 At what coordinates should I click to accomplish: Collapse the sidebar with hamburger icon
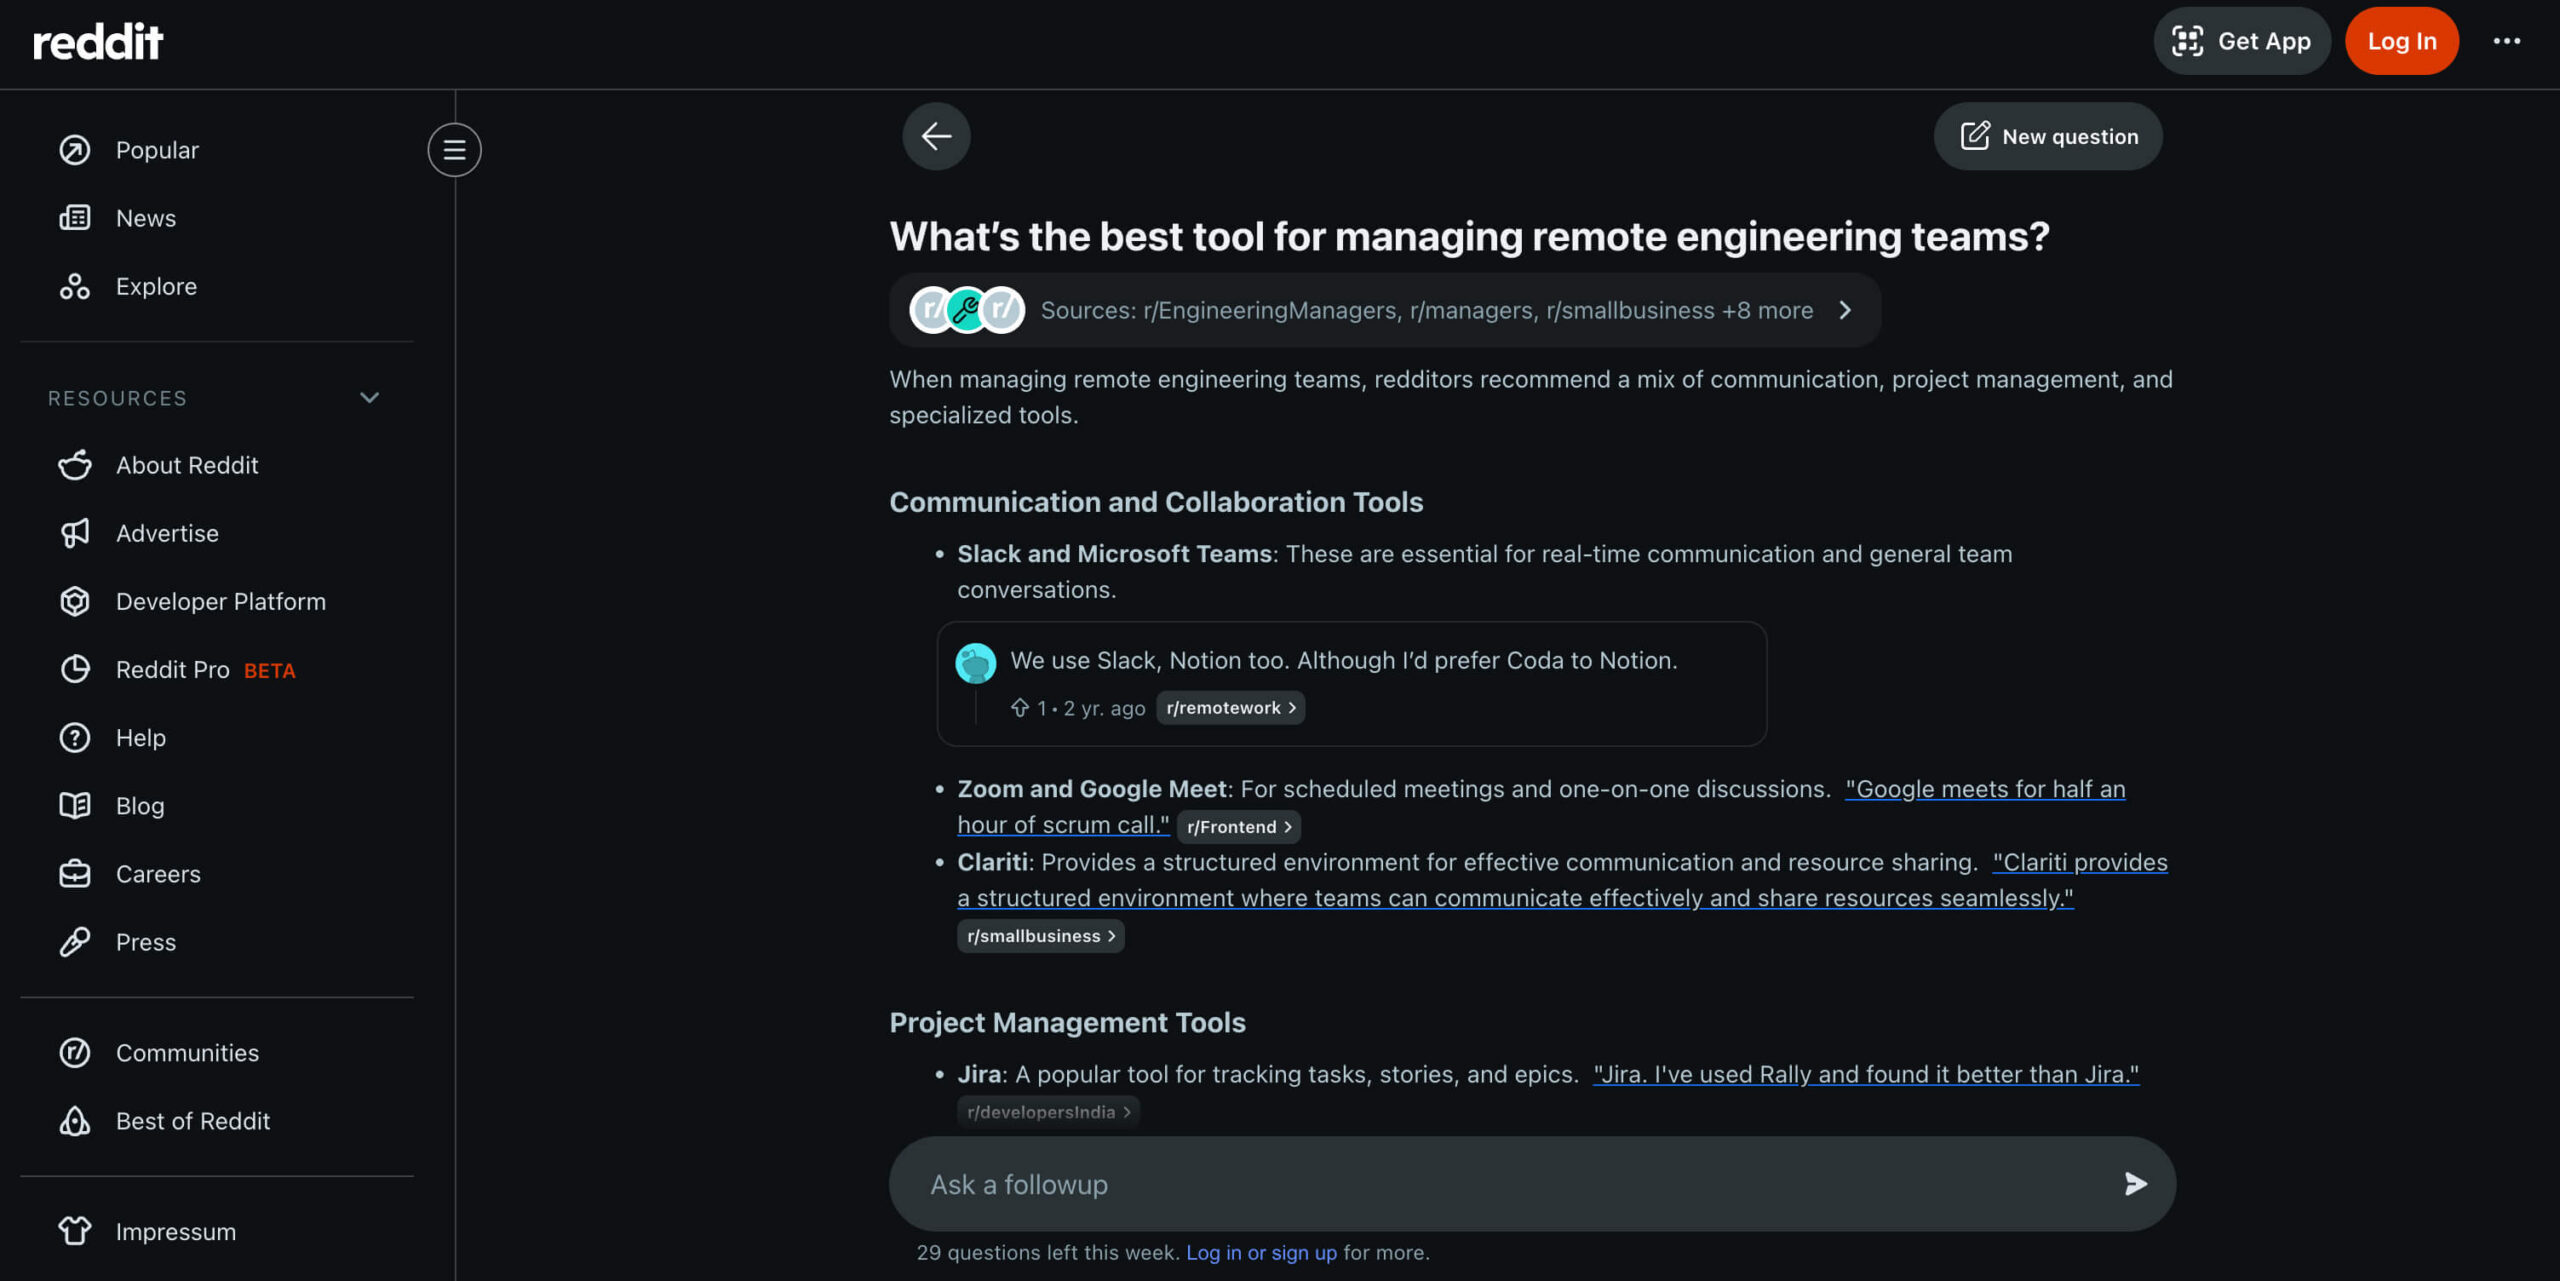click(454, 150)
